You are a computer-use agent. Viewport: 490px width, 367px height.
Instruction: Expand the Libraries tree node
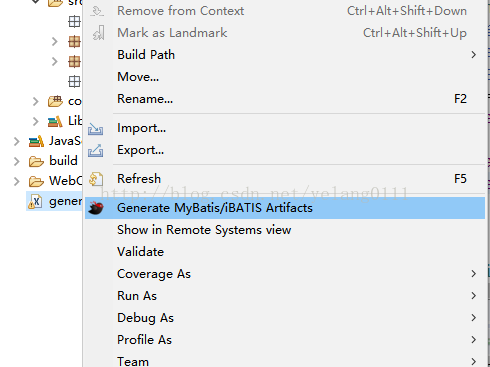click(x=36, y=121)
